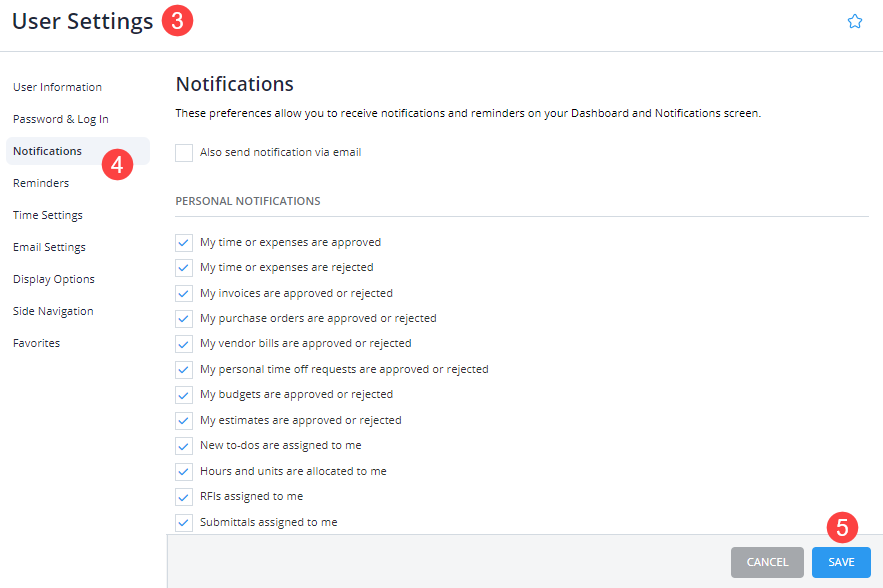
Task: Disable notifications for approved time or expenses
Action: 183,242
